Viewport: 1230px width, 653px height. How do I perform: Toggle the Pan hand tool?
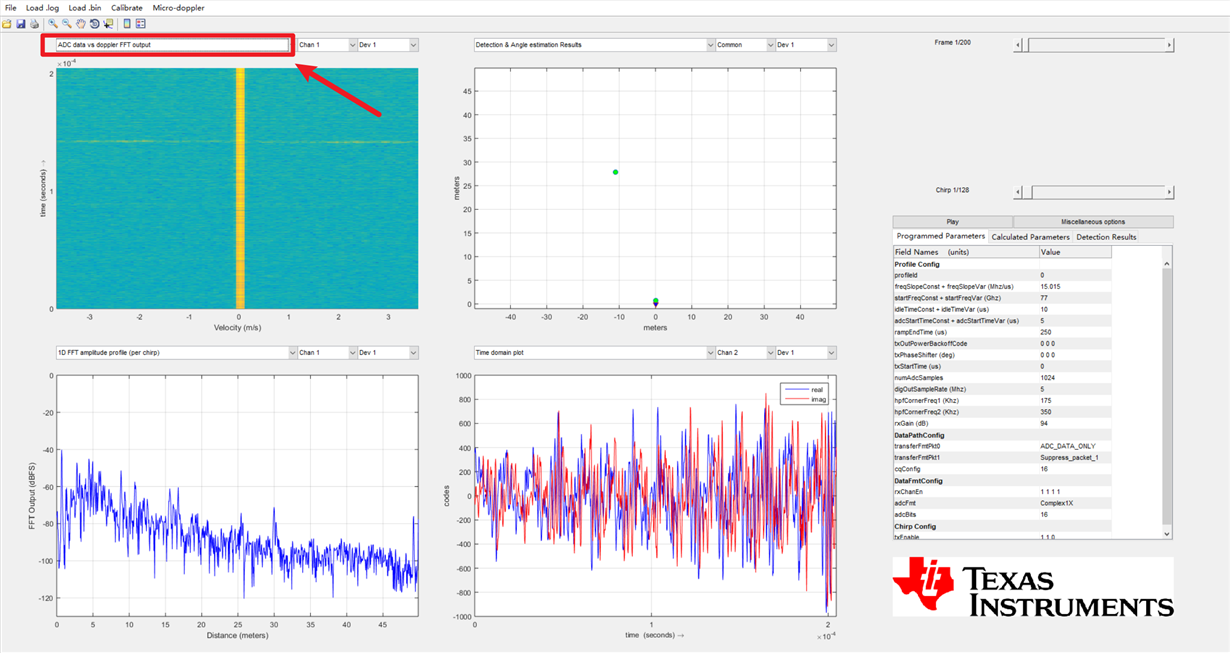(x=80, y=24)
